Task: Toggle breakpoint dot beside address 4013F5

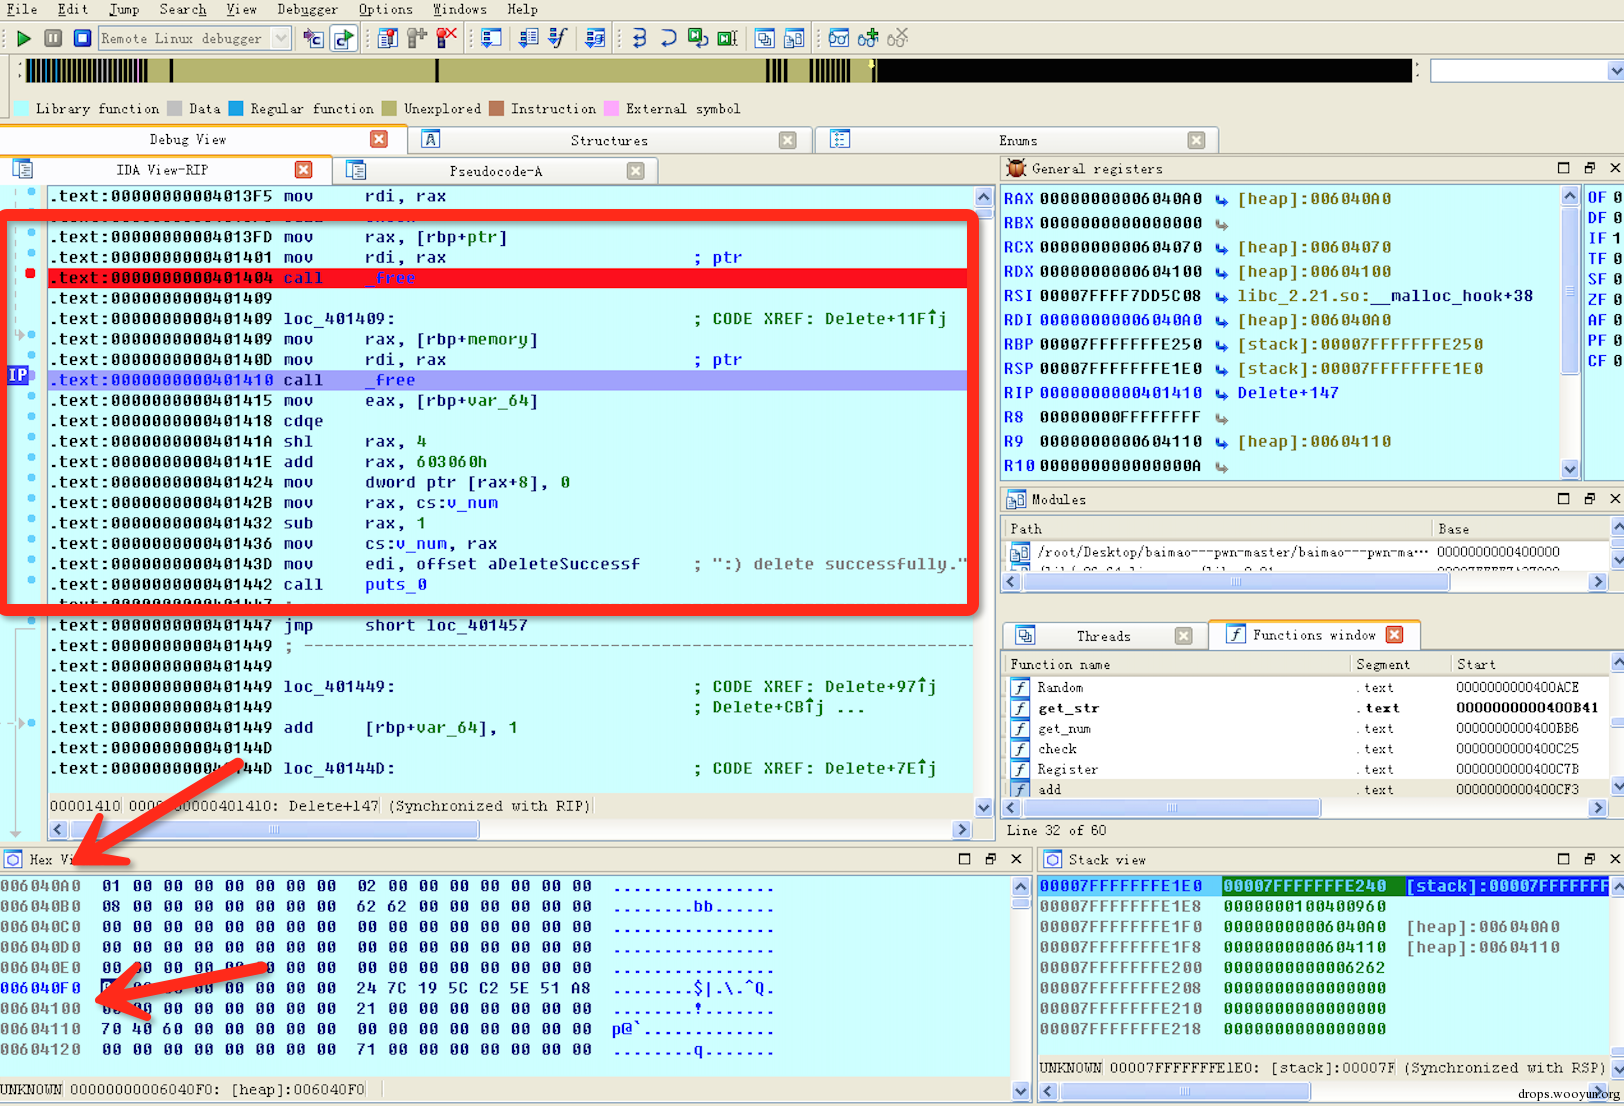Action: click(x=31, y=192)
